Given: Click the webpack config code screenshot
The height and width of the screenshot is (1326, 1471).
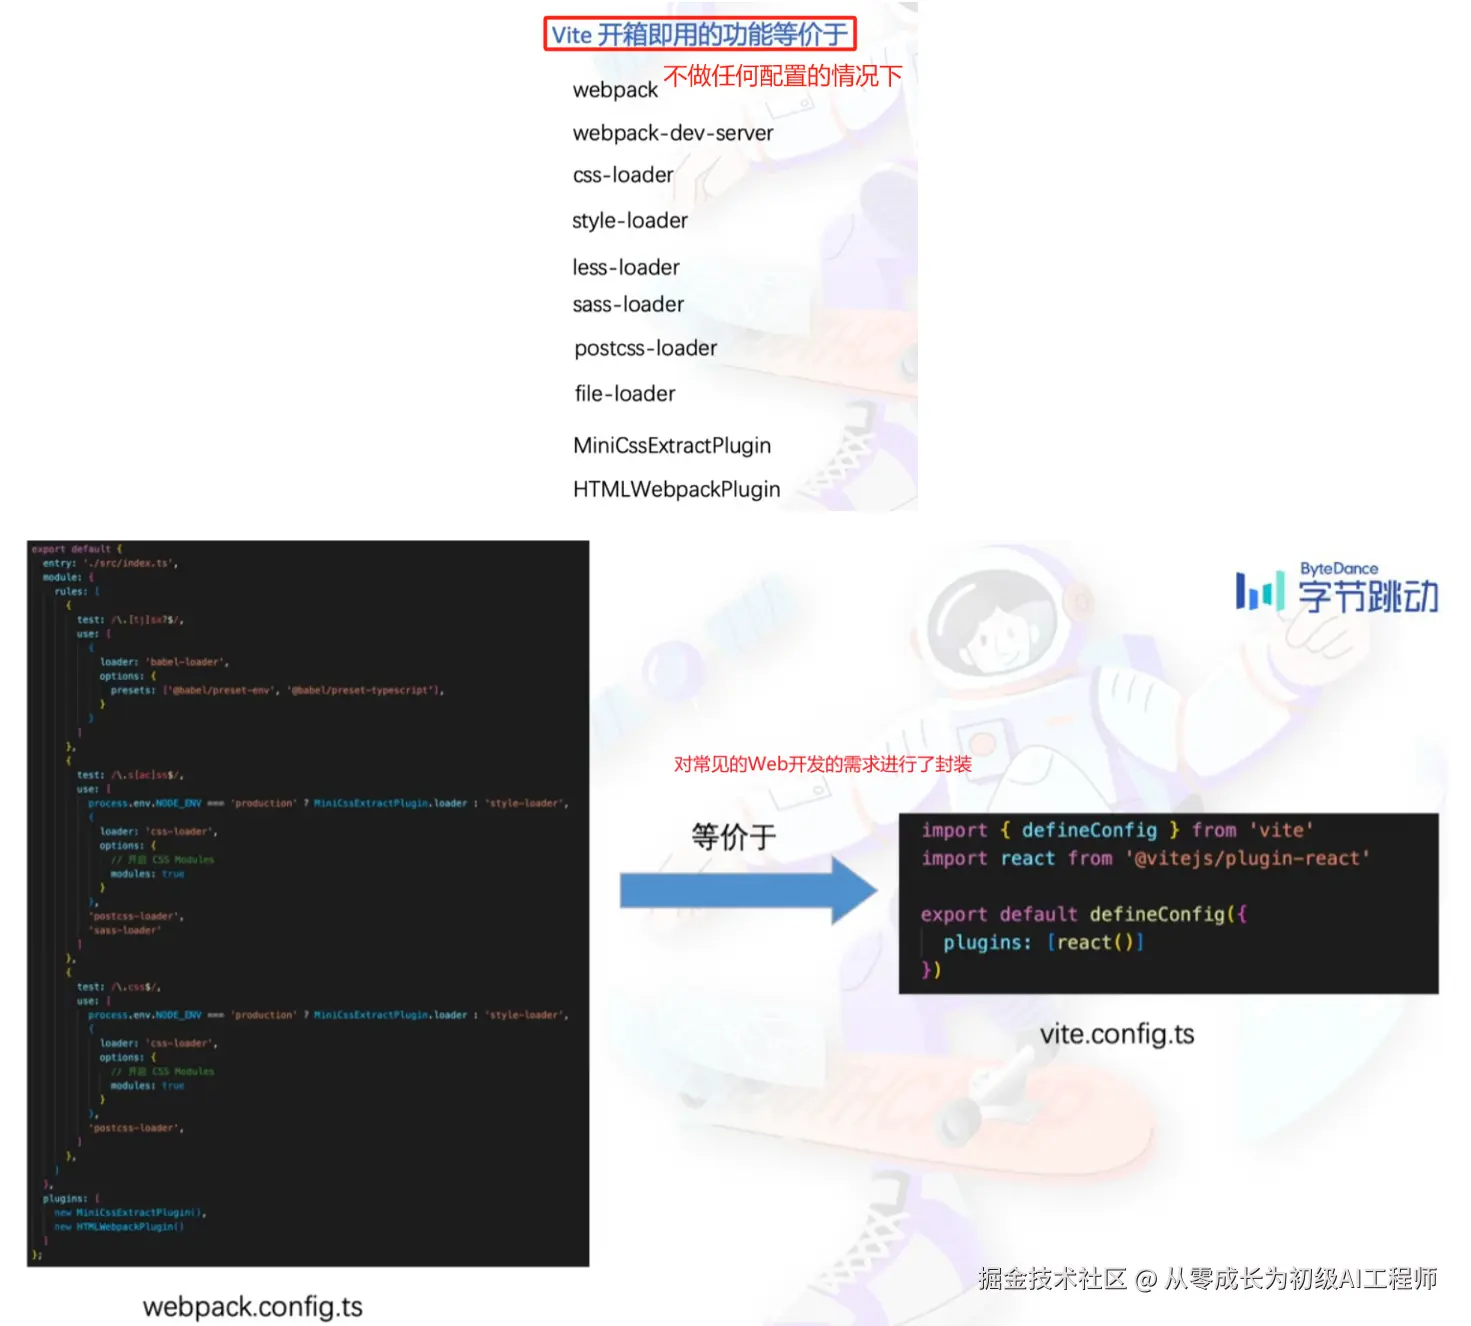Looking at the screenshot, I should tap(308, 904).
